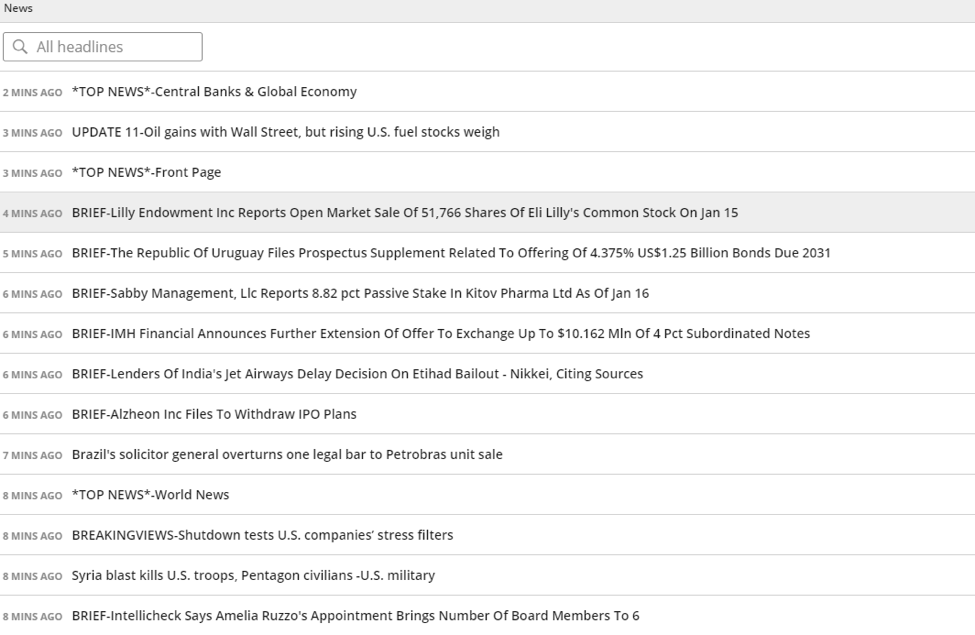The image size is (975, 635).
Task: Open the Brazil solicitor general Petrobras story
Action: (287, 455)
